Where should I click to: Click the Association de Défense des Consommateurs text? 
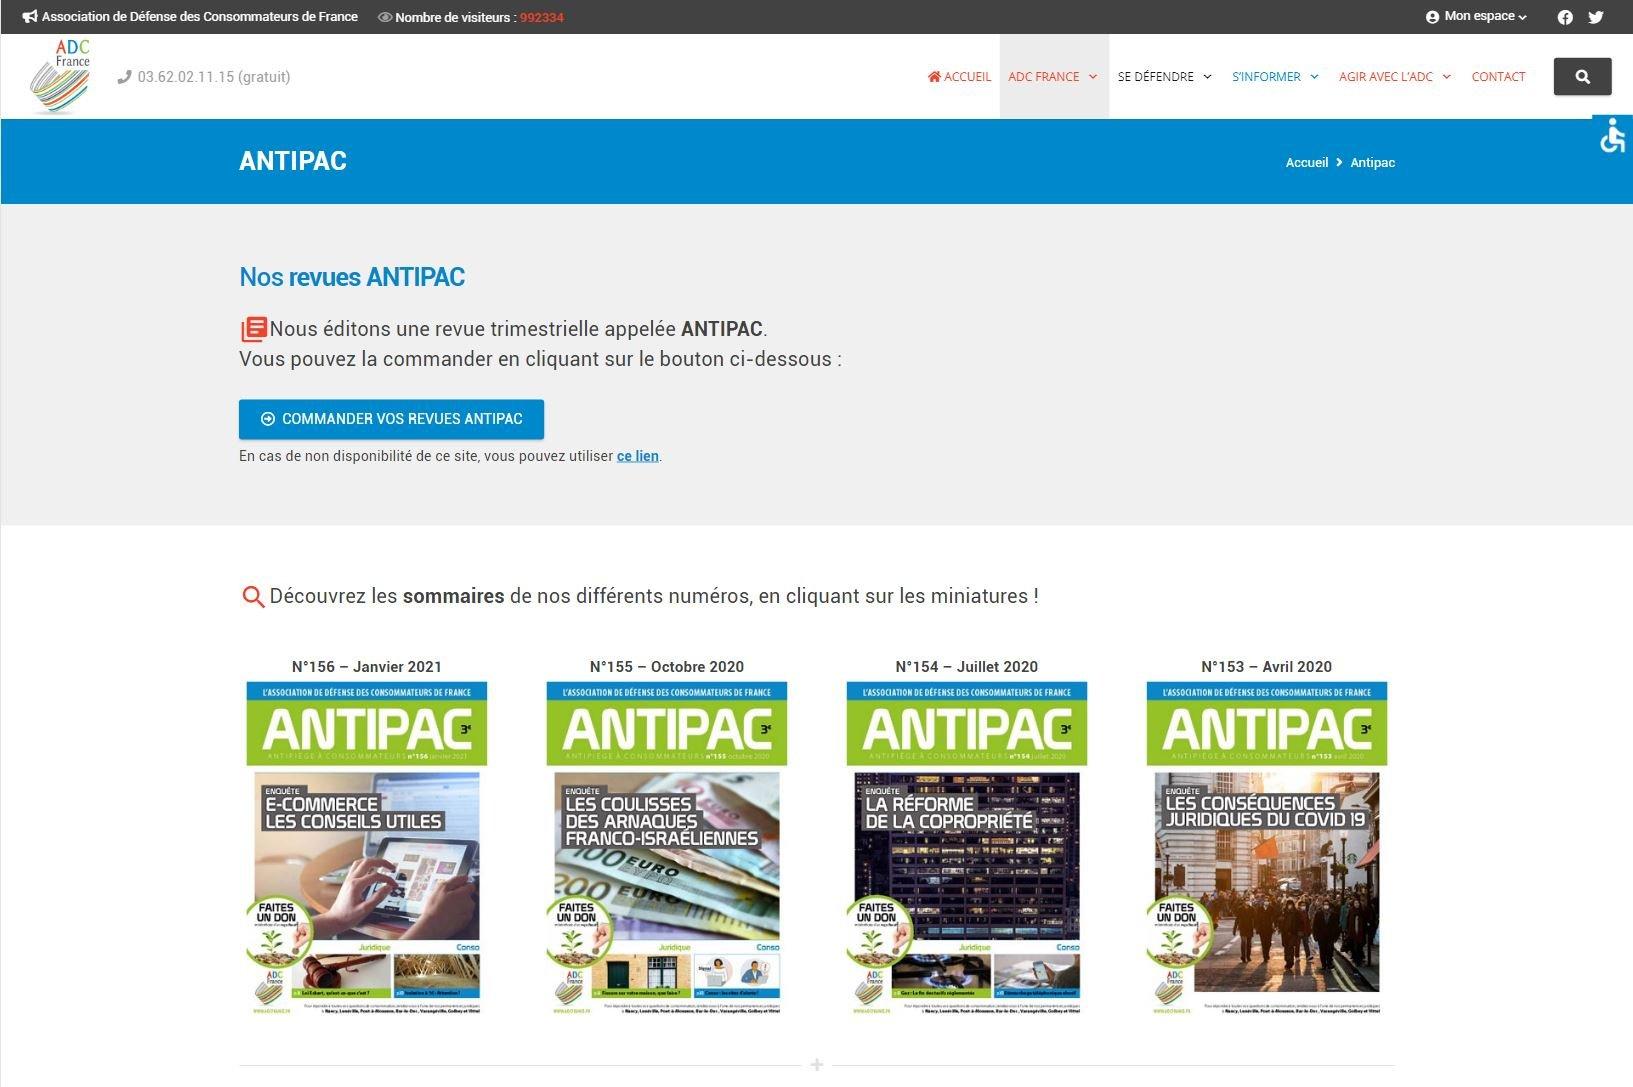click(x=200, y=17)
